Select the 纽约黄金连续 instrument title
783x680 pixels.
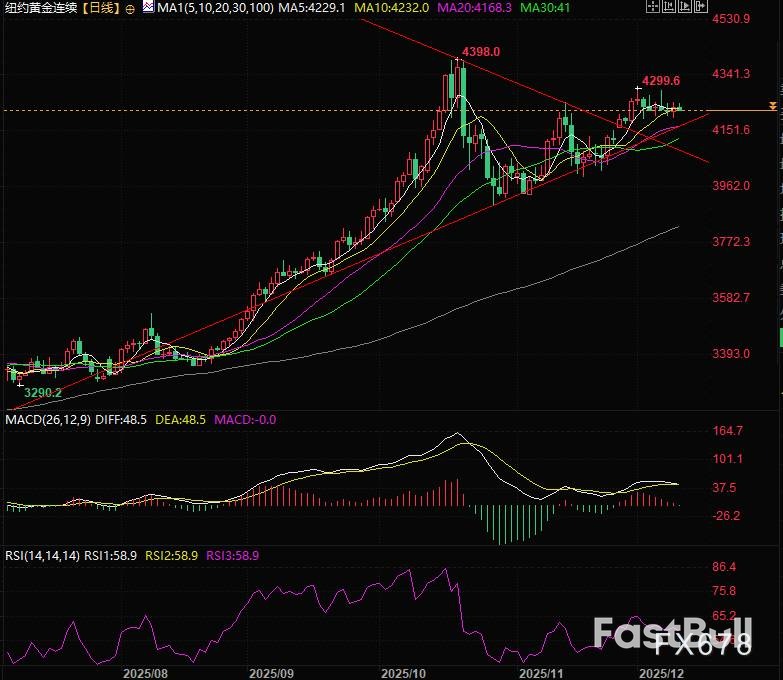click(40, 8)
